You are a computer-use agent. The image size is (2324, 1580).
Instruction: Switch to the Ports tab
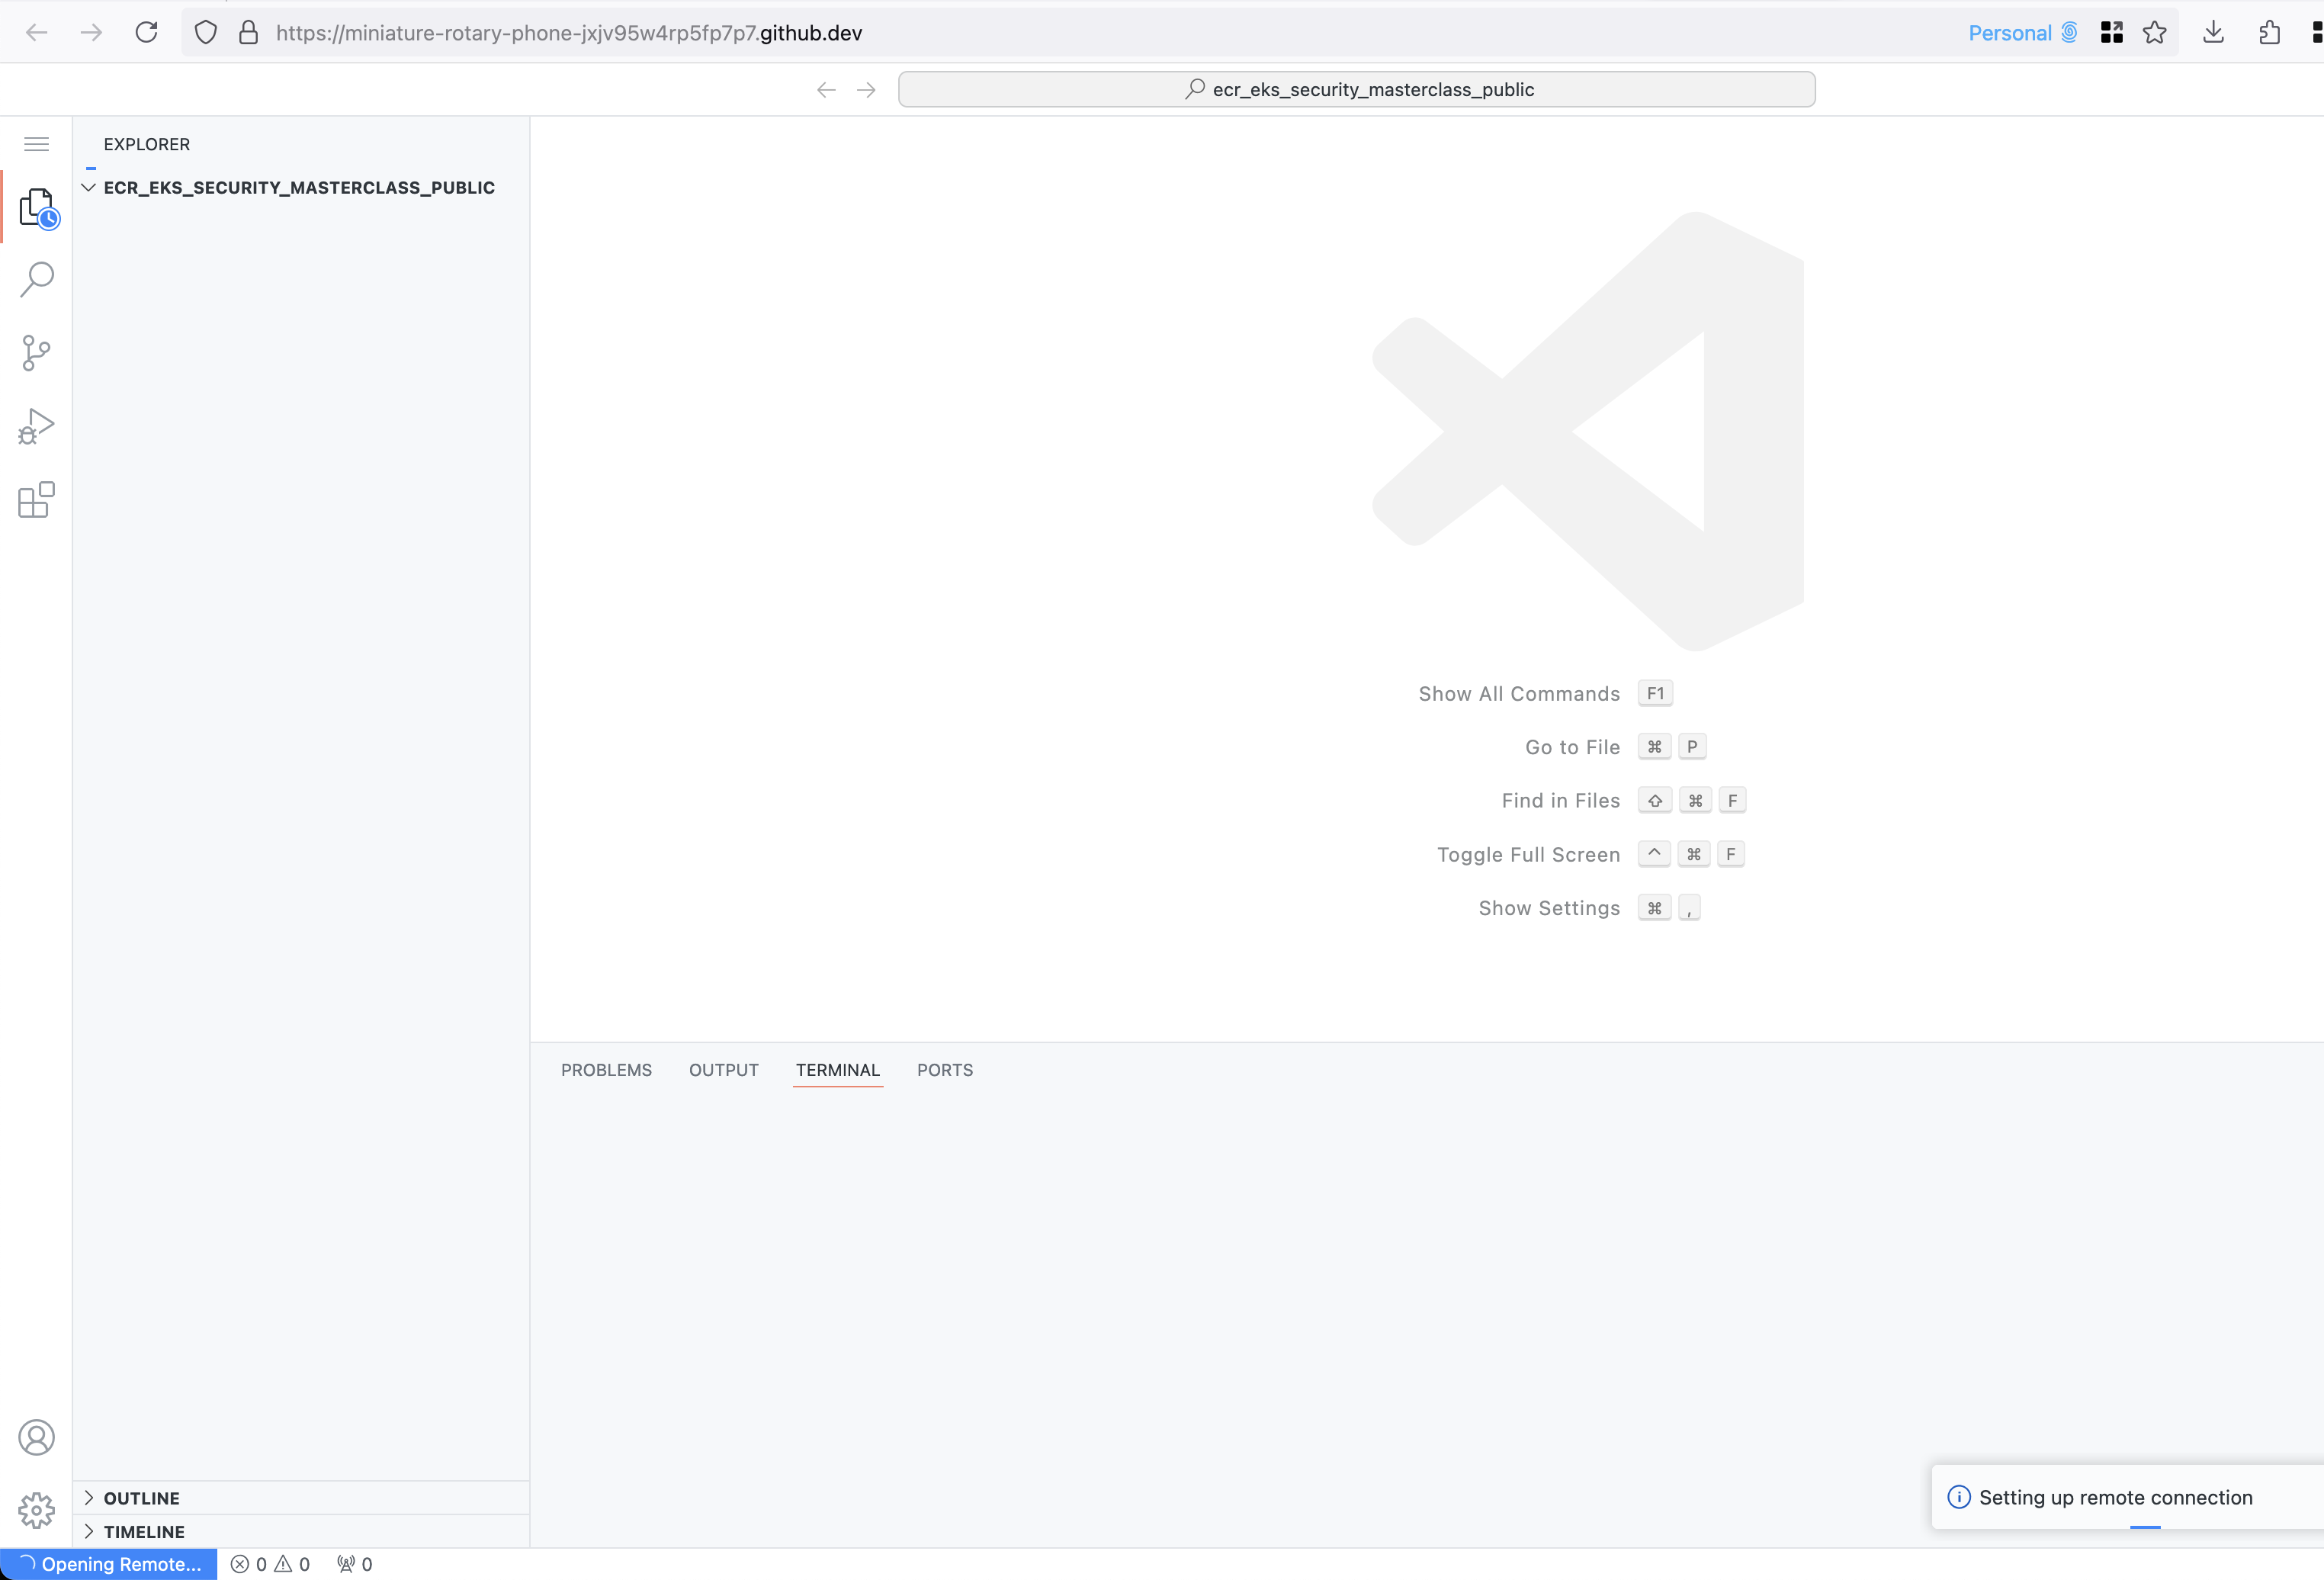[x=944, y=1070]
